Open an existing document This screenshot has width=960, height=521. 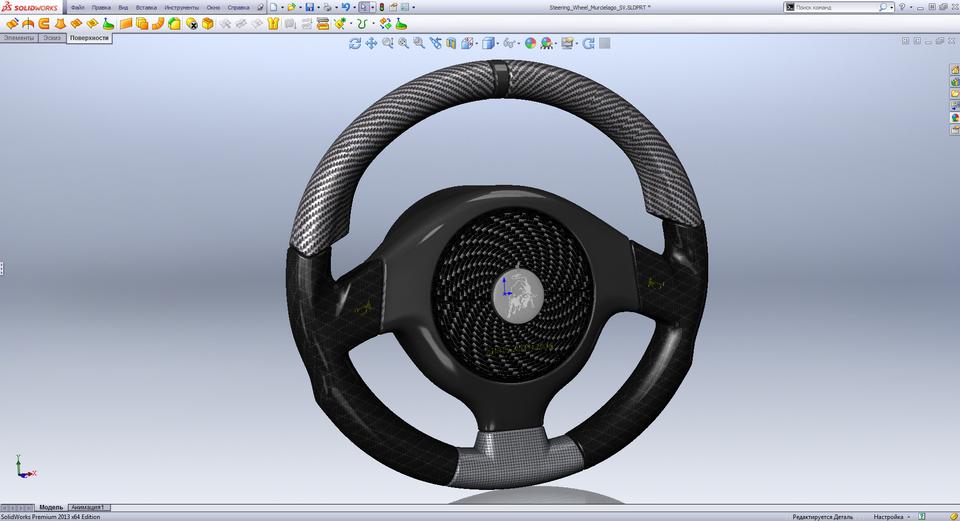click(x=291, y=7)
